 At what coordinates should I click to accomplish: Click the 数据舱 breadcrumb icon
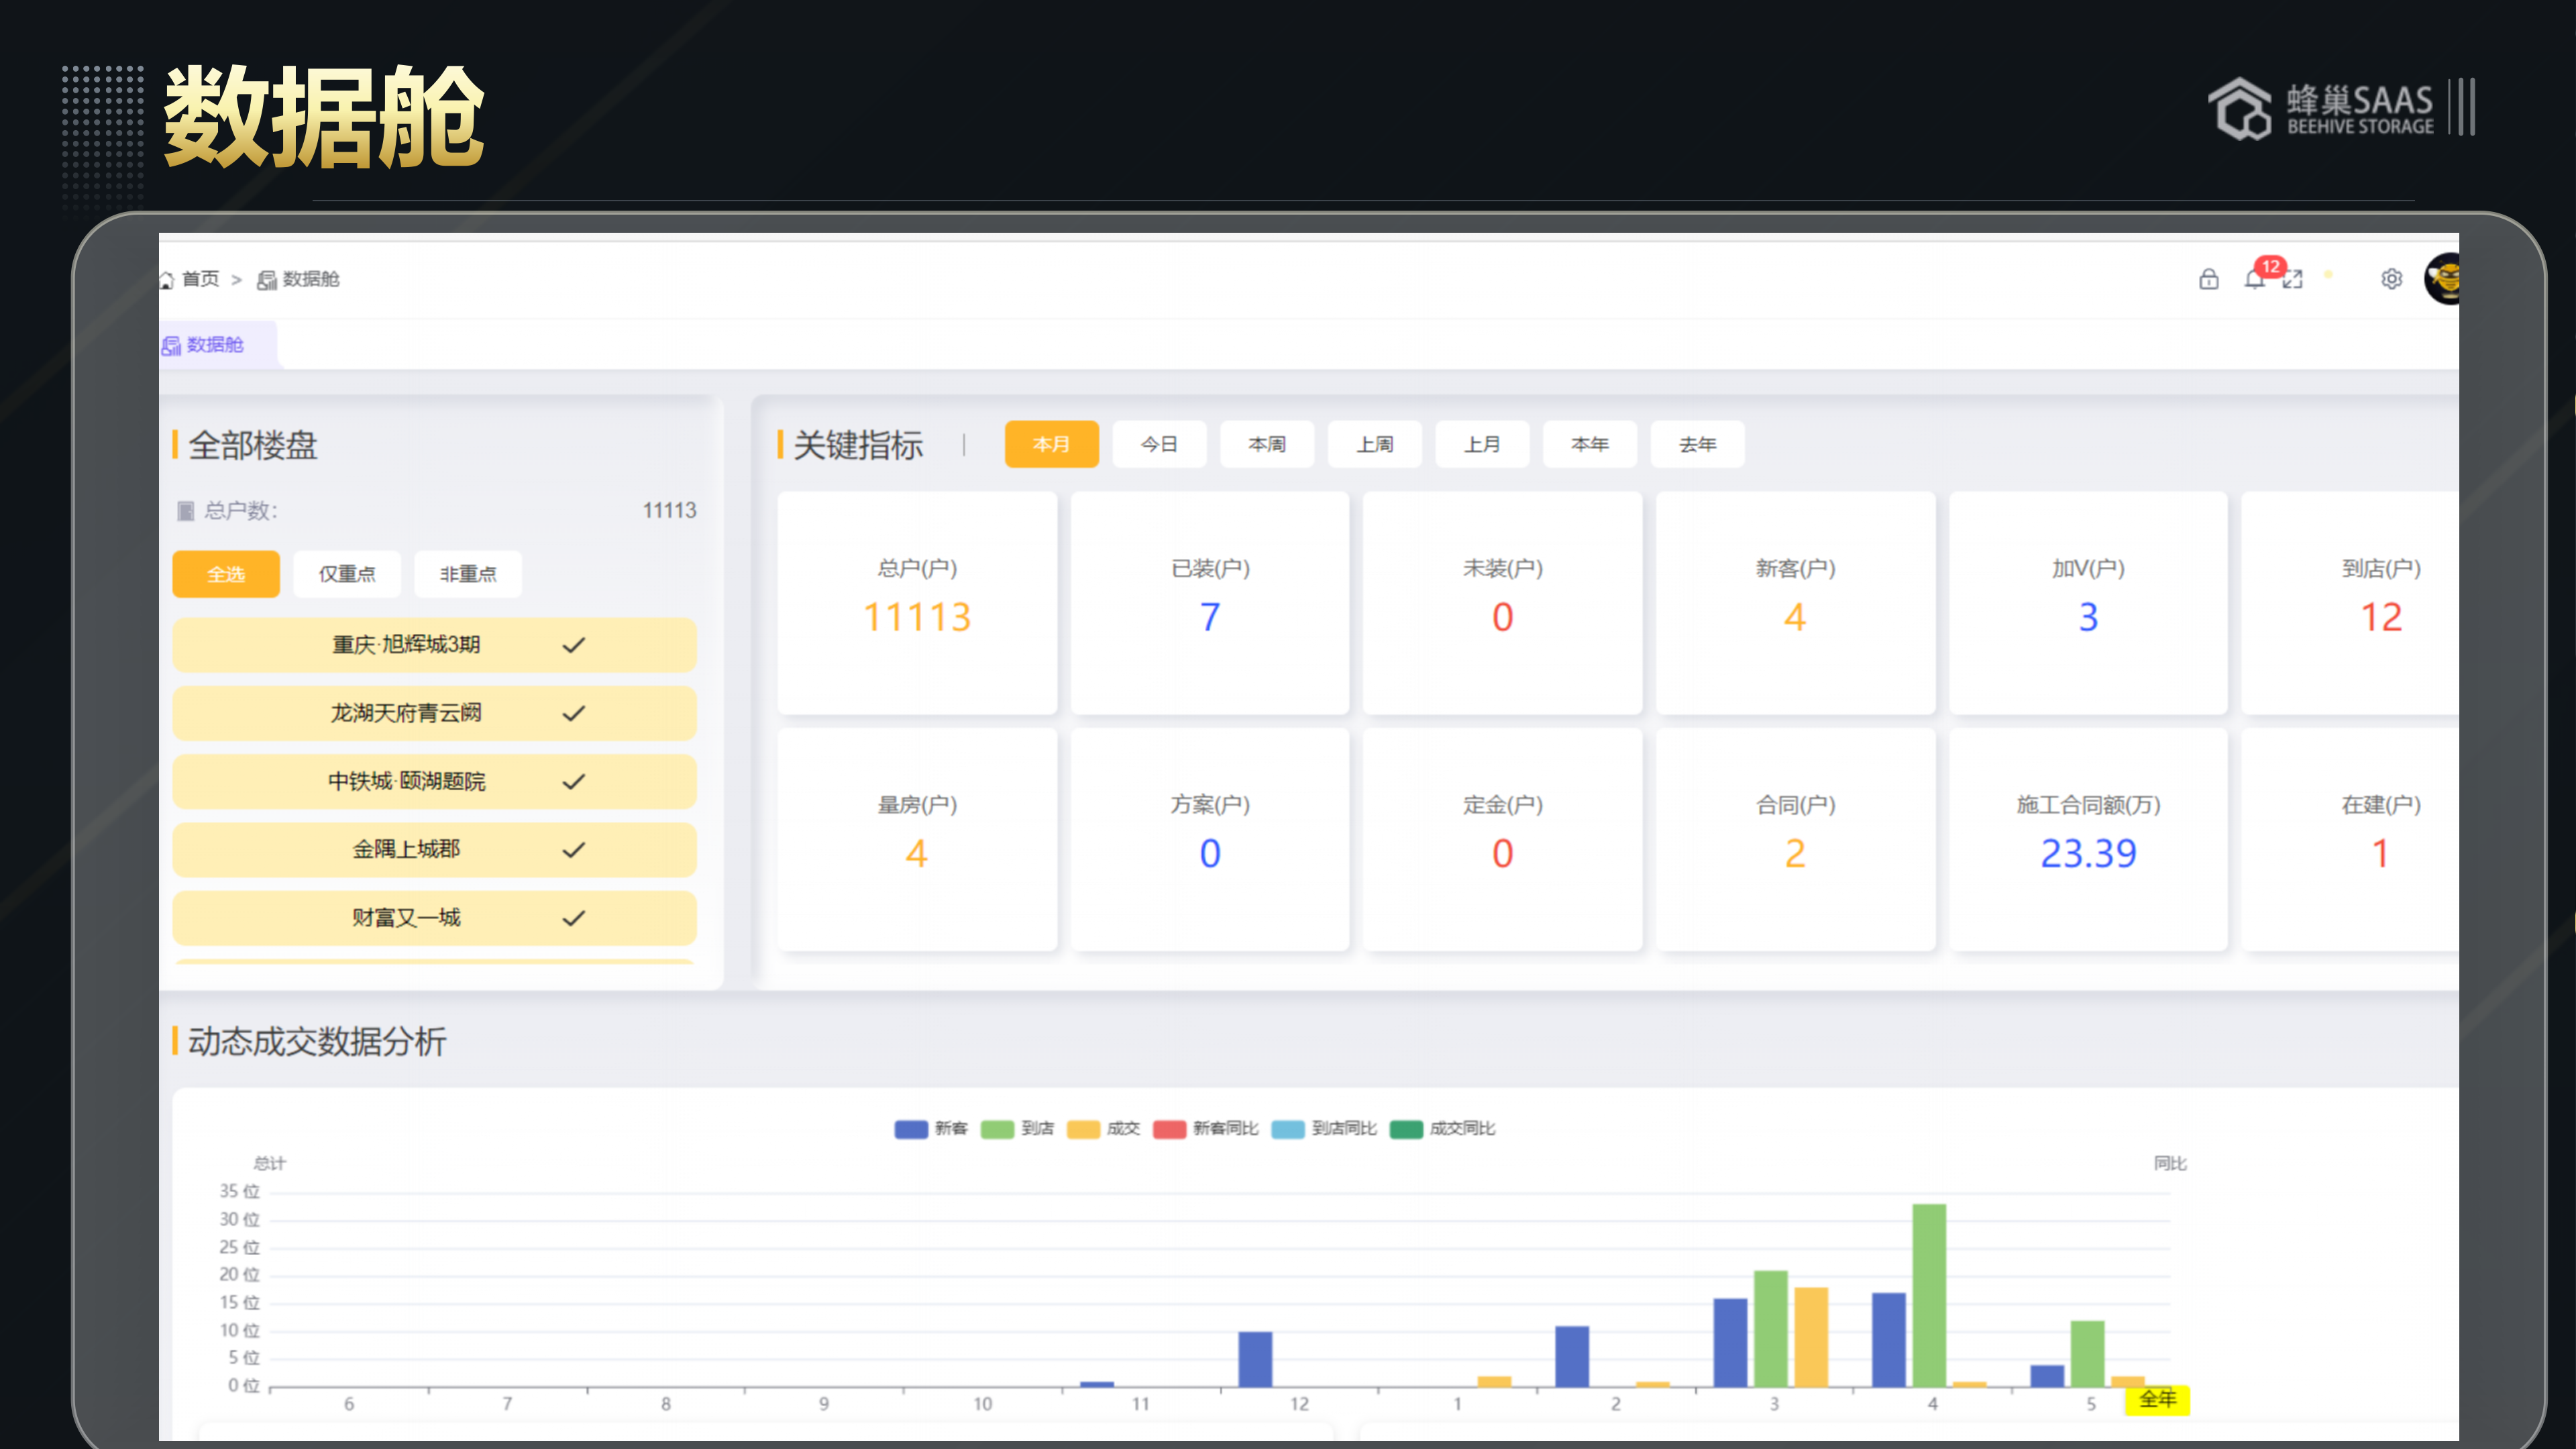click(266, 280)
